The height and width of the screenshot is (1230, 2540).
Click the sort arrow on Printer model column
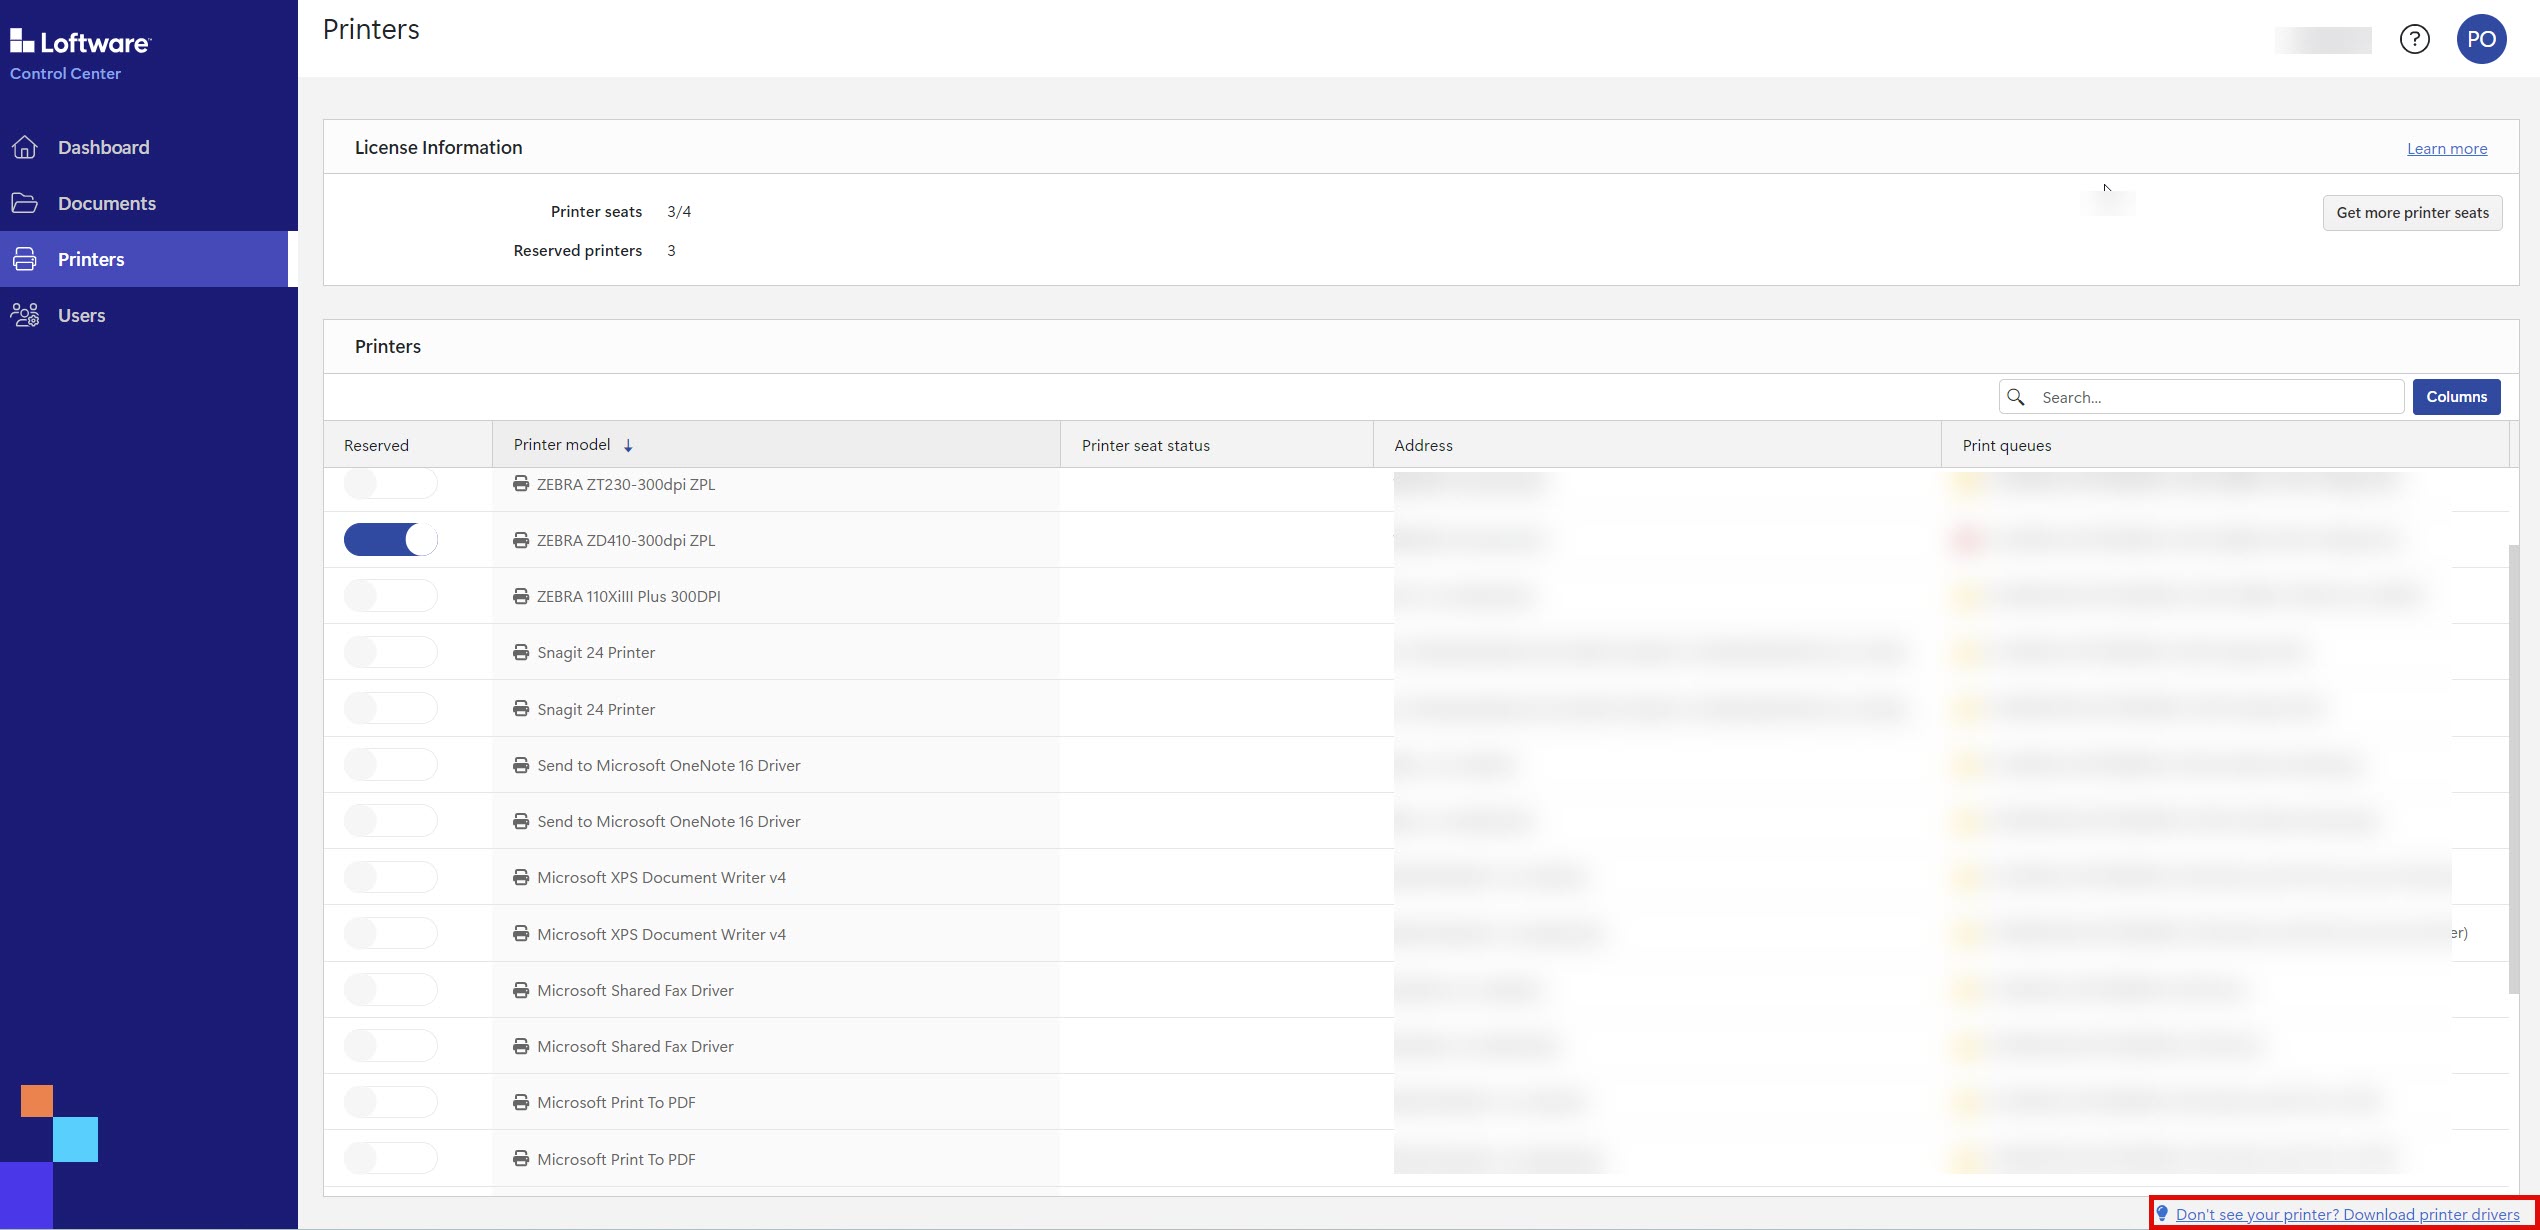[x=628, y=446]
